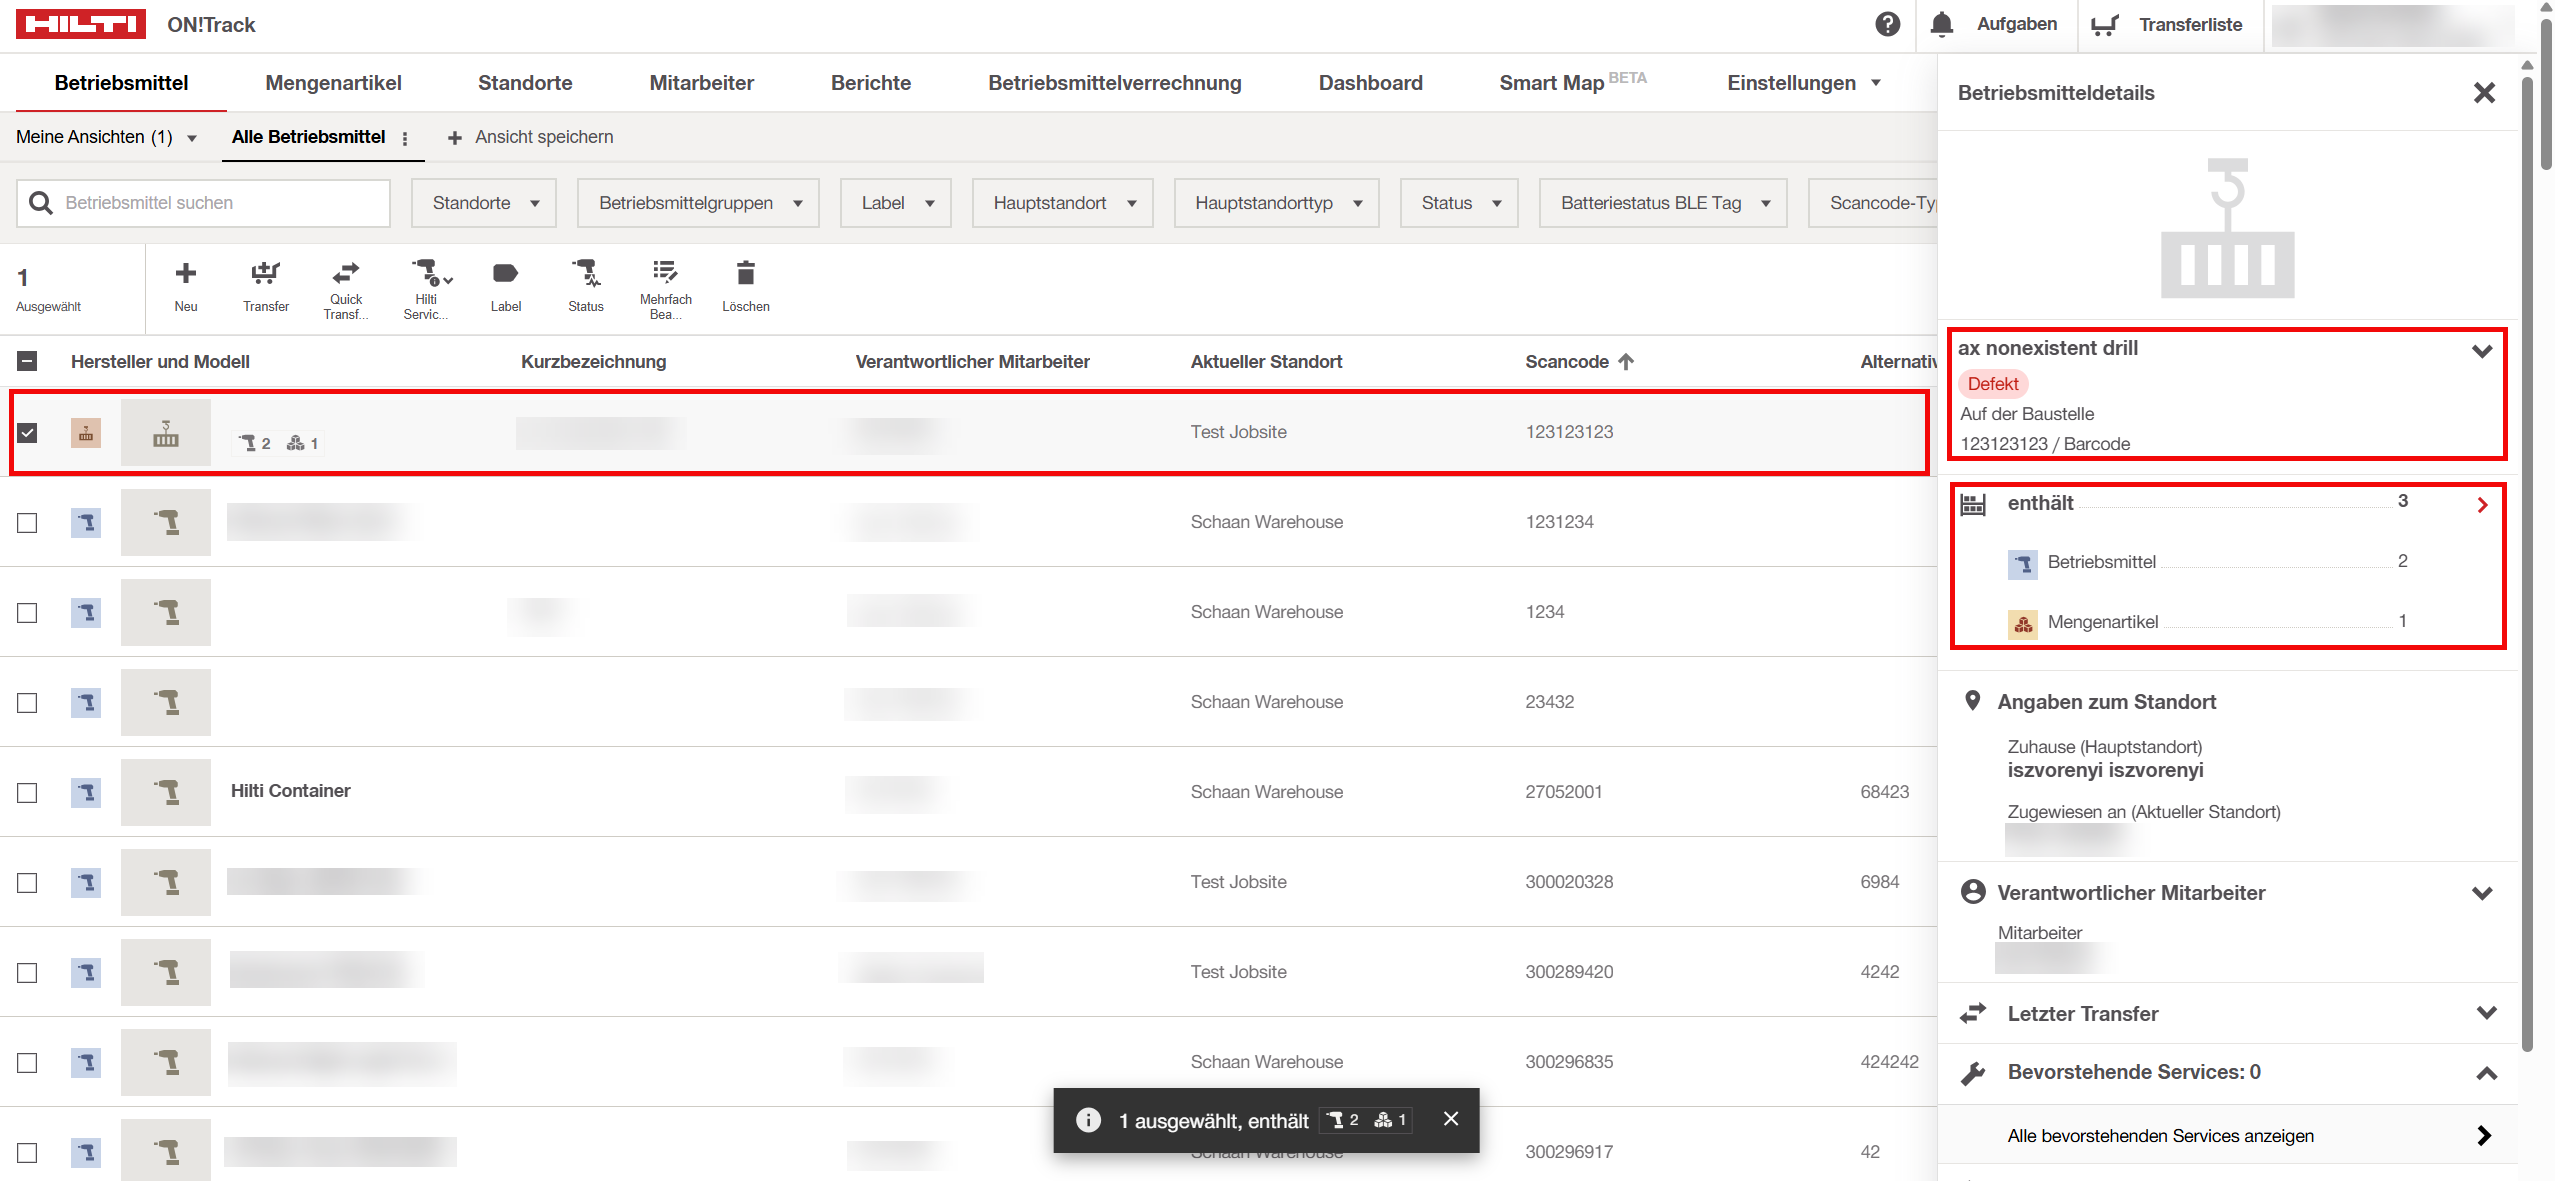Click the person icon beside Verantwortlicher Mitarbeiter
The height and width of the screenshot is (1181, 2555).
click(1973, 892)
